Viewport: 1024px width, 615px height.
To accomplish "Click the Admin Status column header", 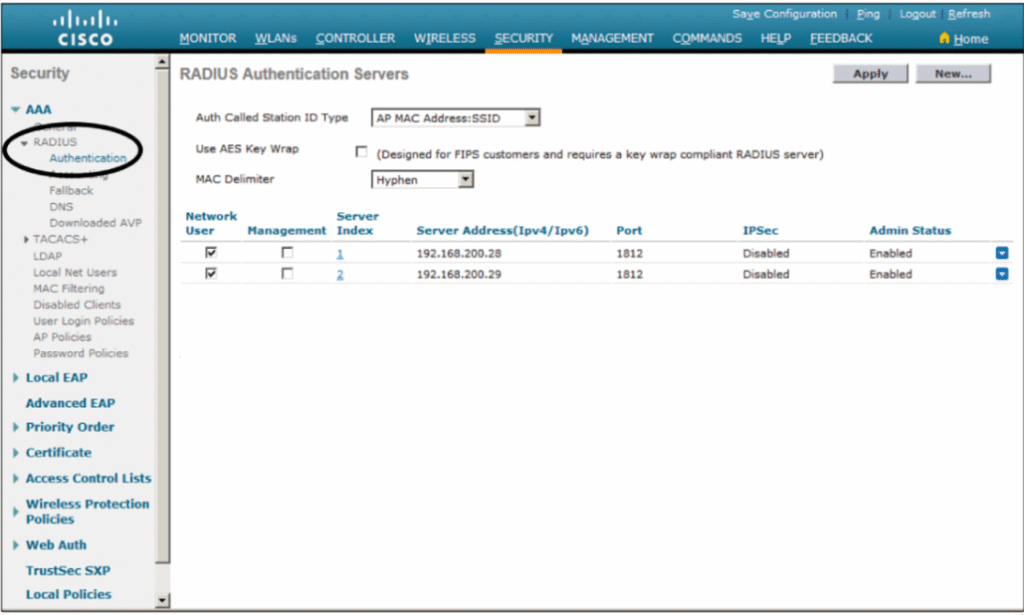I will pyautogui.click(x=910, y=230).
